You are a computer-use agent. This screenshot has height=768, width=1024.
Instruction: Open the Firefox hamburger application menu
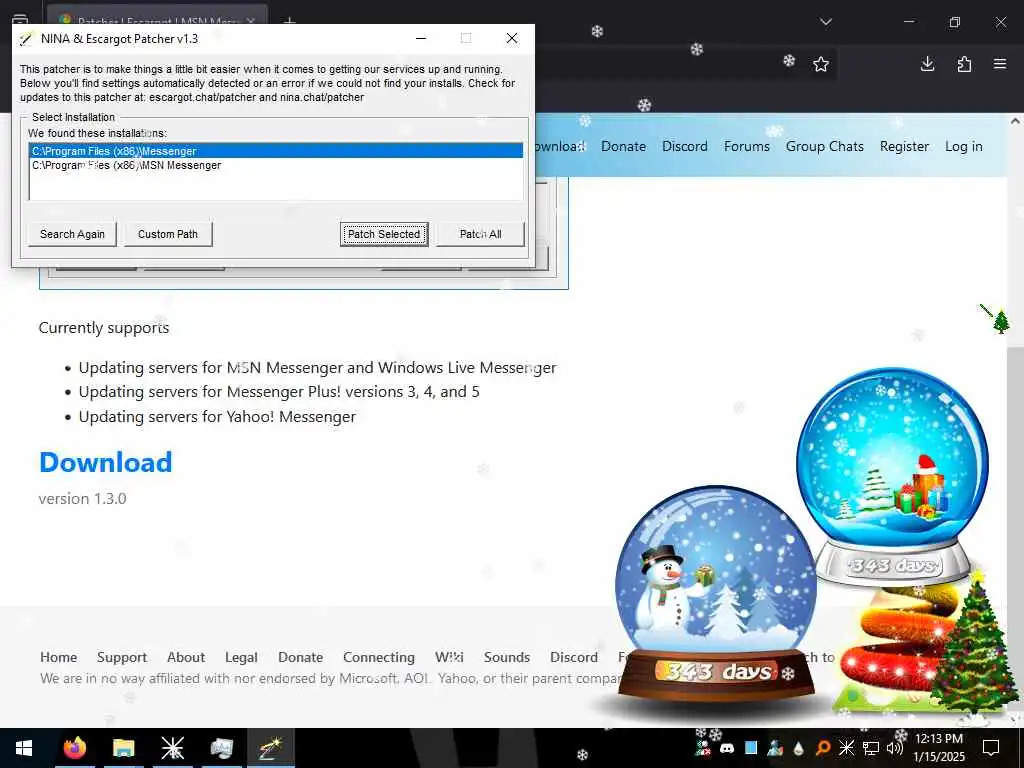[x=1000, y=64]
